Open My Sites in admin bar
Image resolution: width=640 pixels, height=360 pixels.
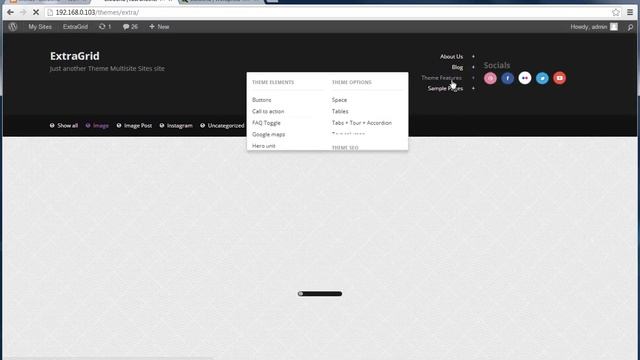(40, 27)
